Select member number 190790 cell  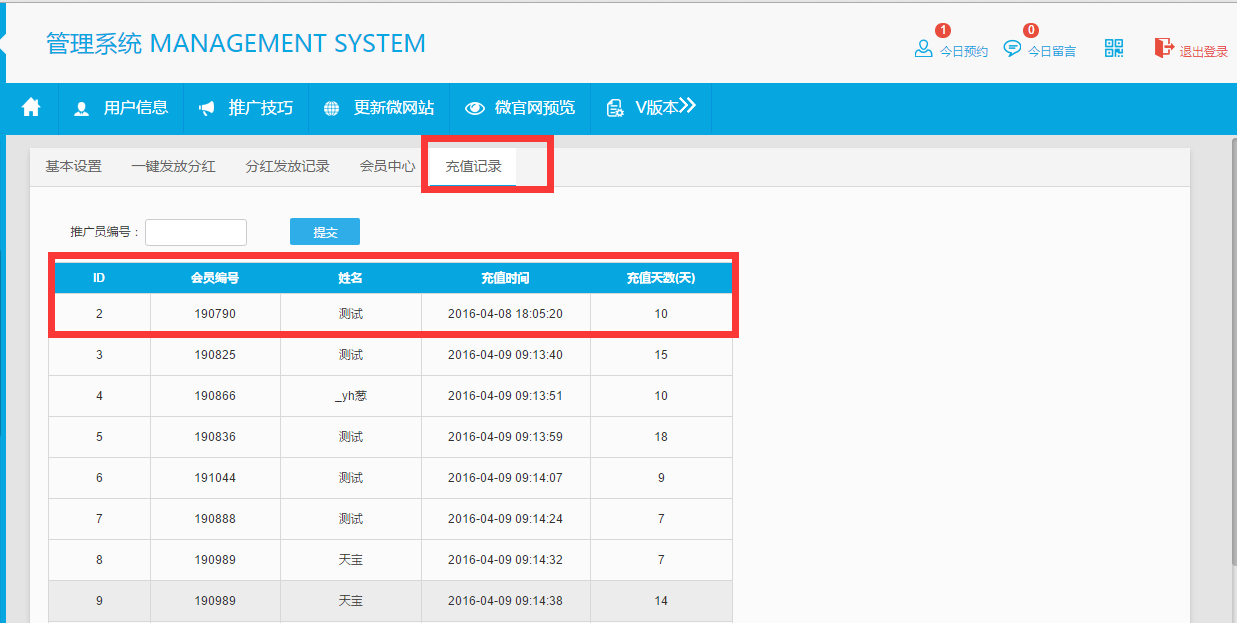215,314
